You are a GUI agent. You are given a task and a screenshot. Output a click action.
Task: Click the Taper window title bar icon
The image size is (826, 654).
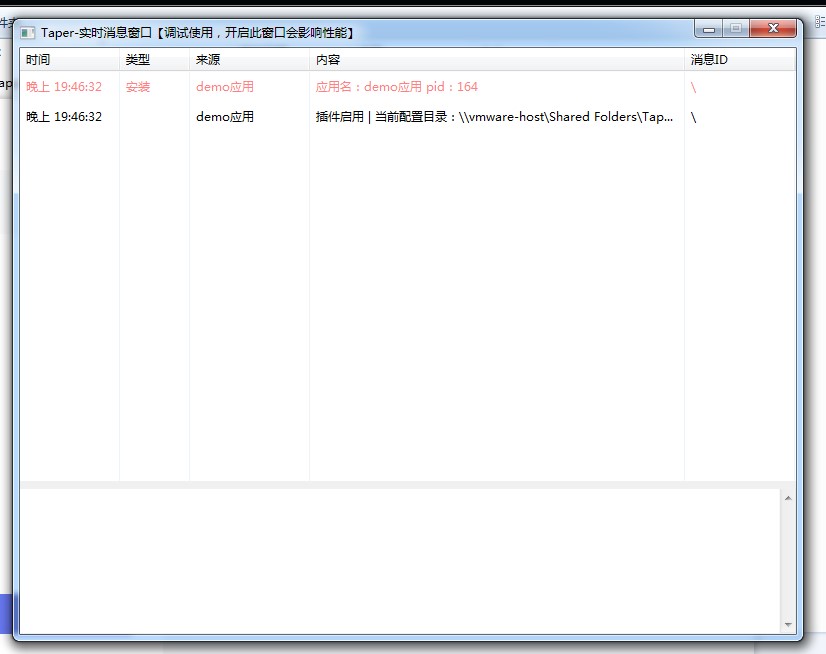[27, 33]
